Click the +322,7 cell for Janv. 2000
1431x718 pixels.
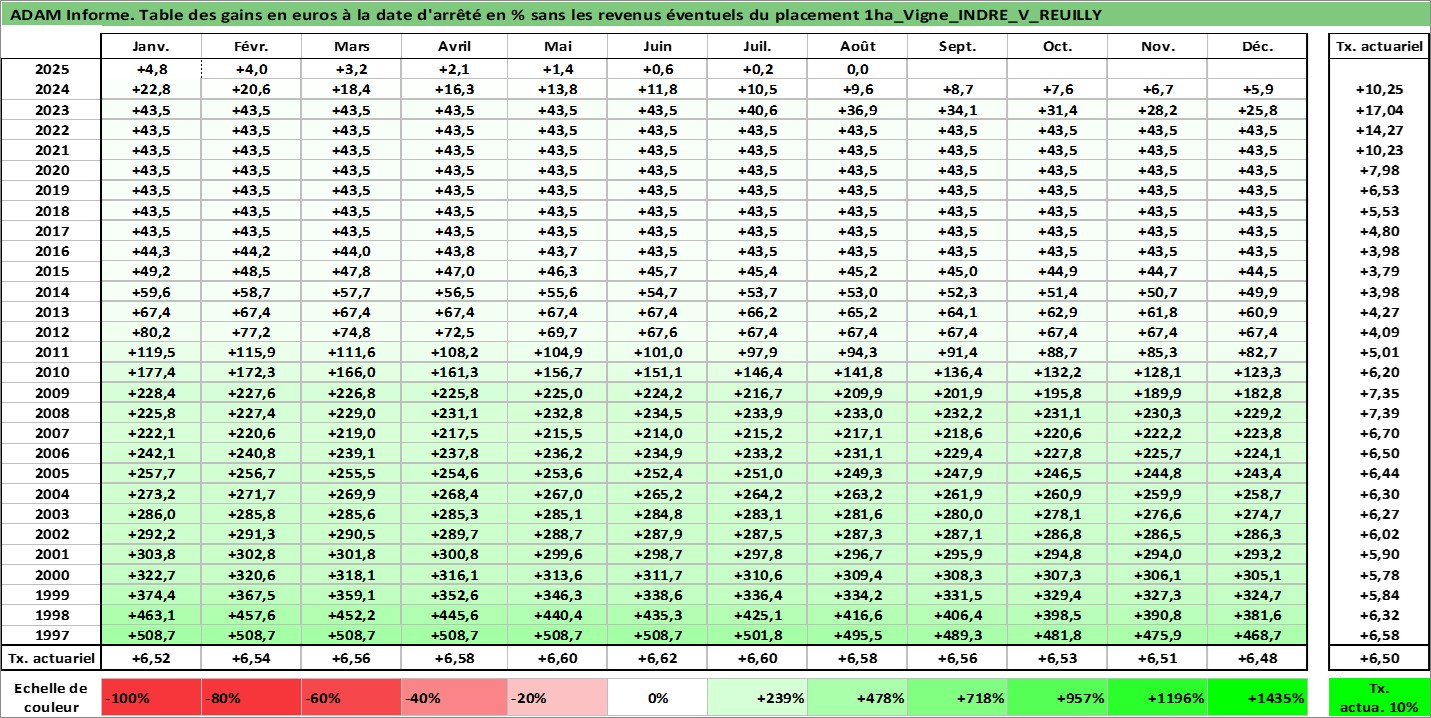[x=152, y=575]
